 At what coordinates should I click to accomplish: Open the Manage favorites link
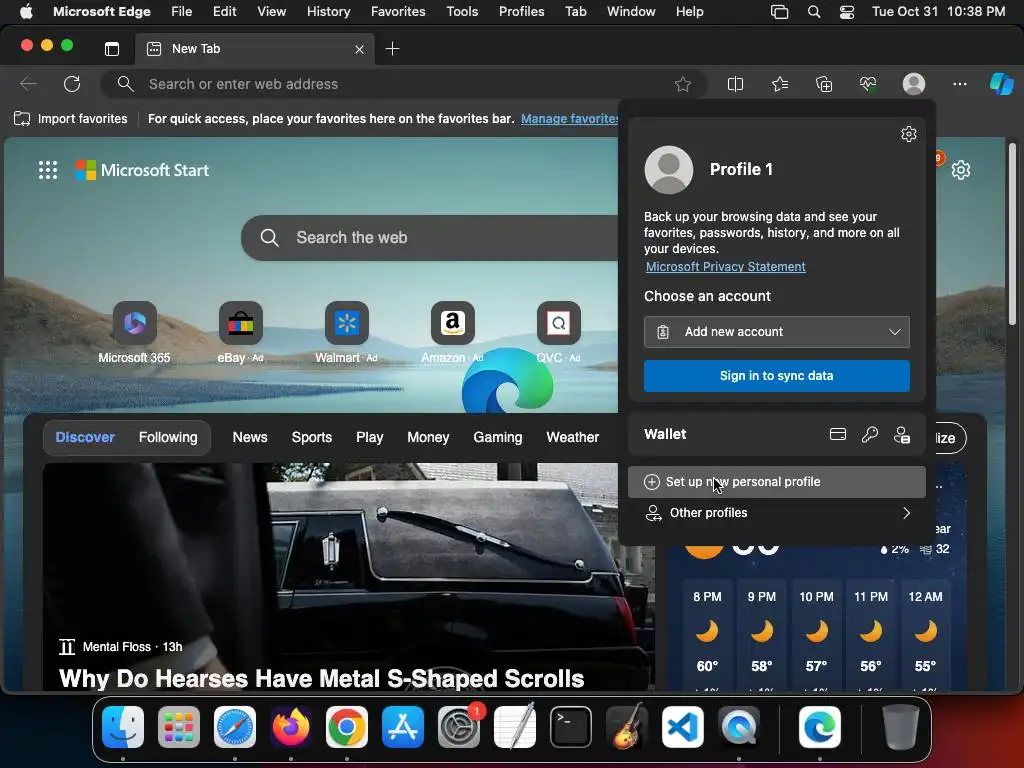click(569, 118)
